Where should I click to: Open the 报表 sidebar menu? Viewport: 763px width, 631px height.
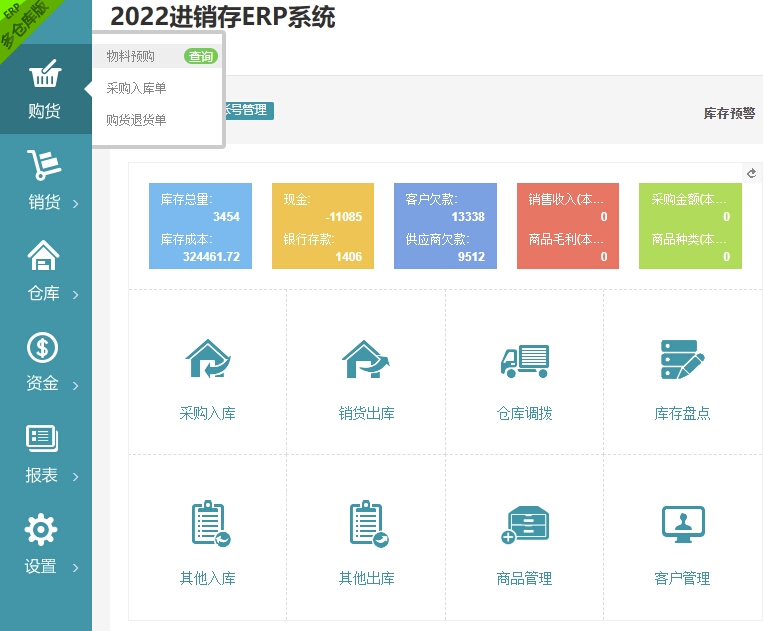pos(45,453)
